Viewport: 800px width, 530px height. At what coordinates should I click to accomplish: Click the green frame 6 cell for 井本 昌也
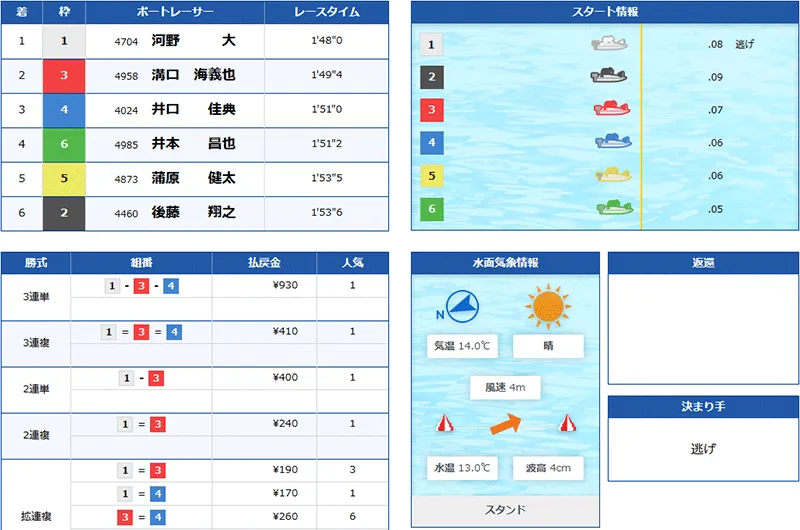[x=64, y=144]
